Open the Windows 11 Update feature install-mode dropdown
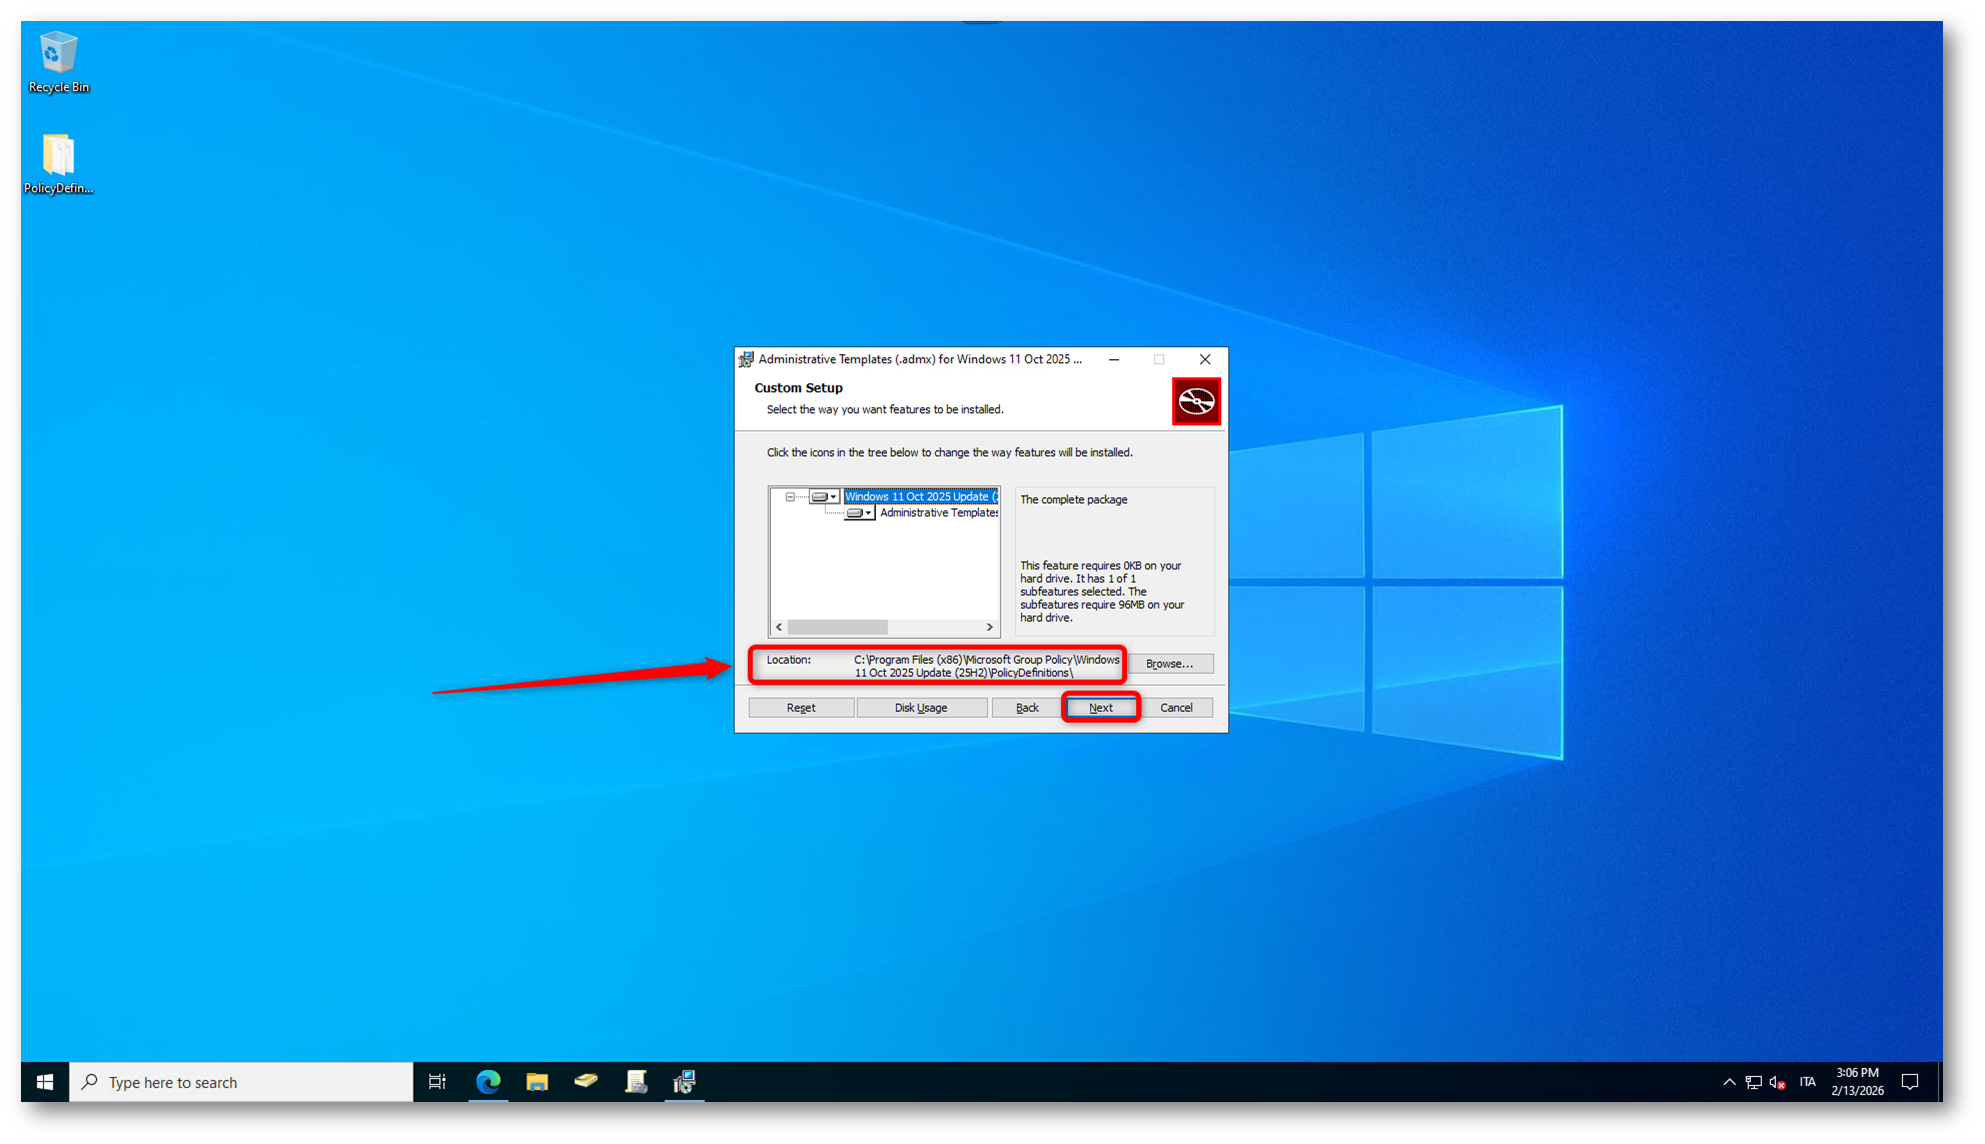Viewport: 1985px width, 1144px height. pyautogui.click(x=824, y=497)
